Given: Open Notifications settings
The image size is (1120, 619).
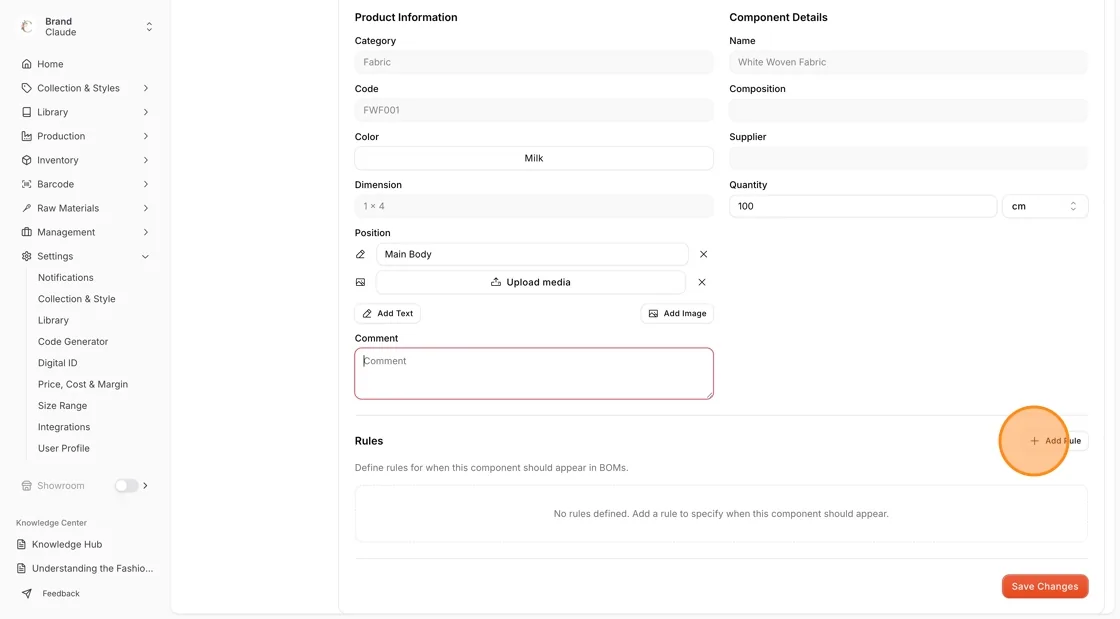Looking at the screenshot, I should pyautogui.click(x=66, y=278).
